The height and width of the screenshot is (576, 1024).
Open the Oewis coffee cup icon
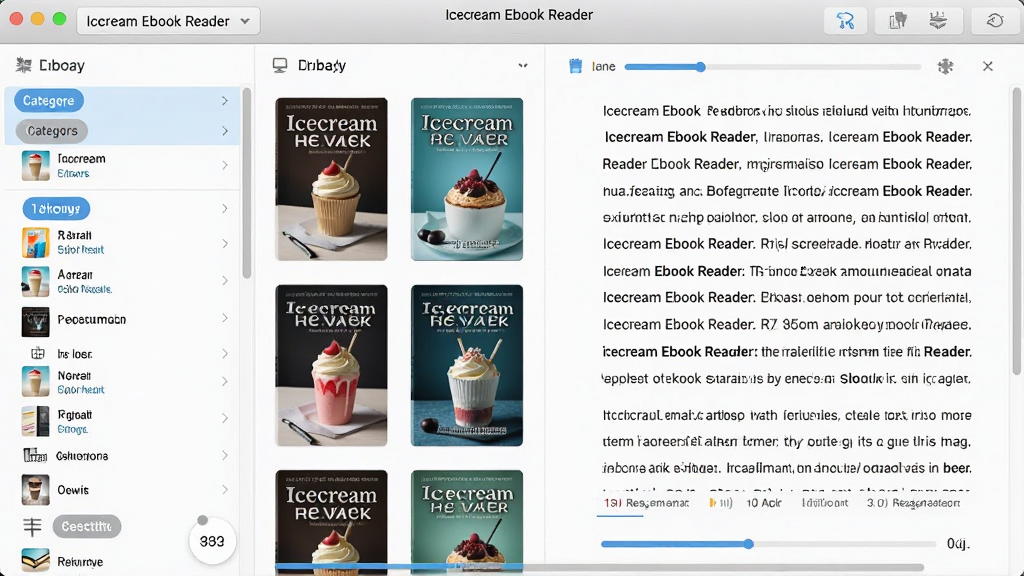(x=35, y=490)
